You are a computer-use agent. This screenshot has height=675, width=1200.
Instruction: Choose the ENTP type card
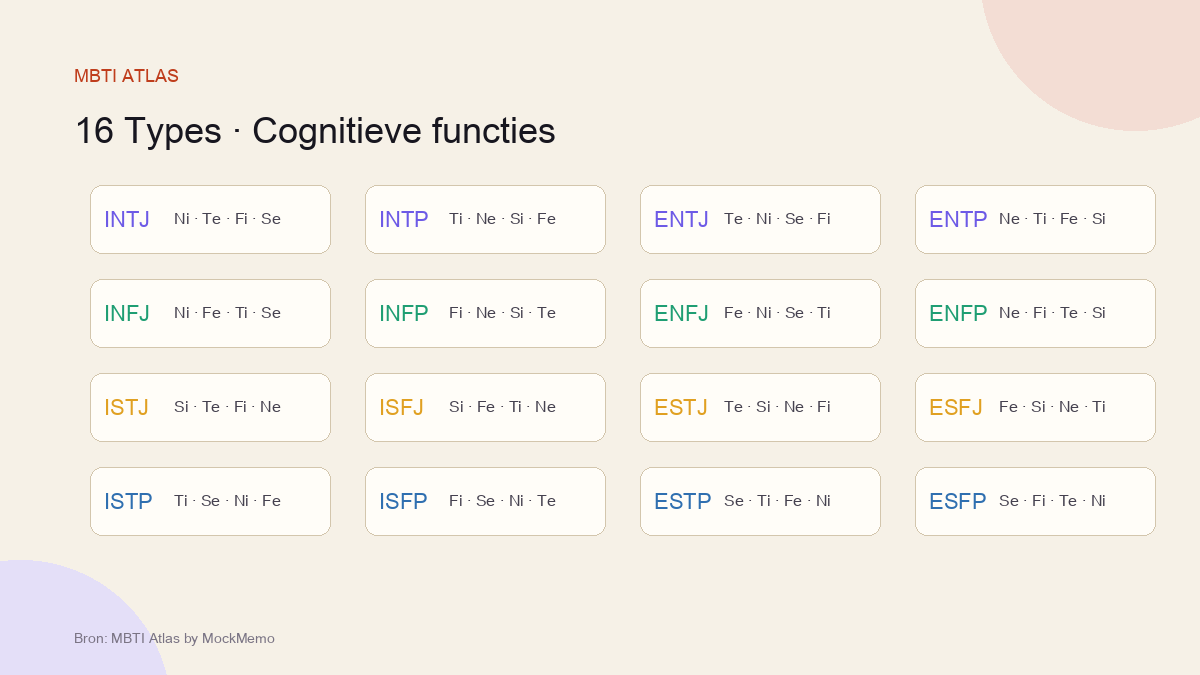coord(1035,219)
